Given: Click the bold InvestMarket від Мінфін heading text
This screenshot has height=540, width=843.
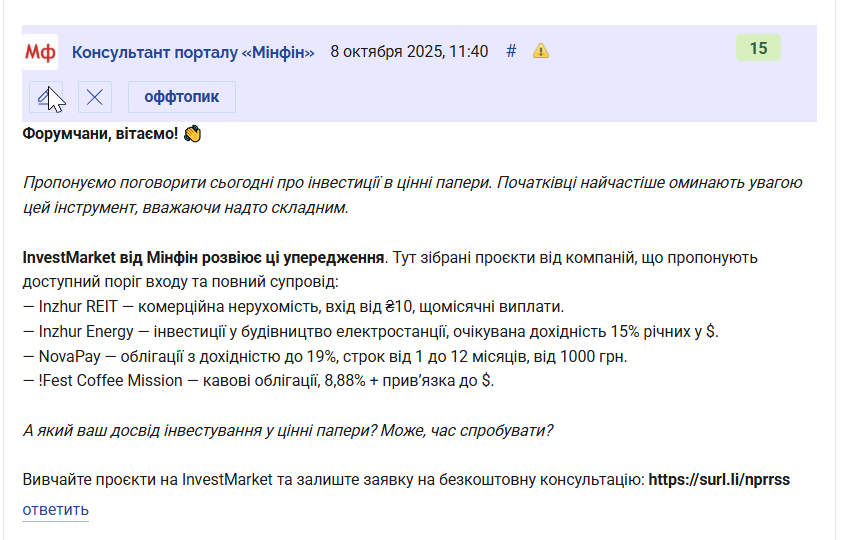Looking at the screenshot, I should pyautogui.click(x=203, y=257).
